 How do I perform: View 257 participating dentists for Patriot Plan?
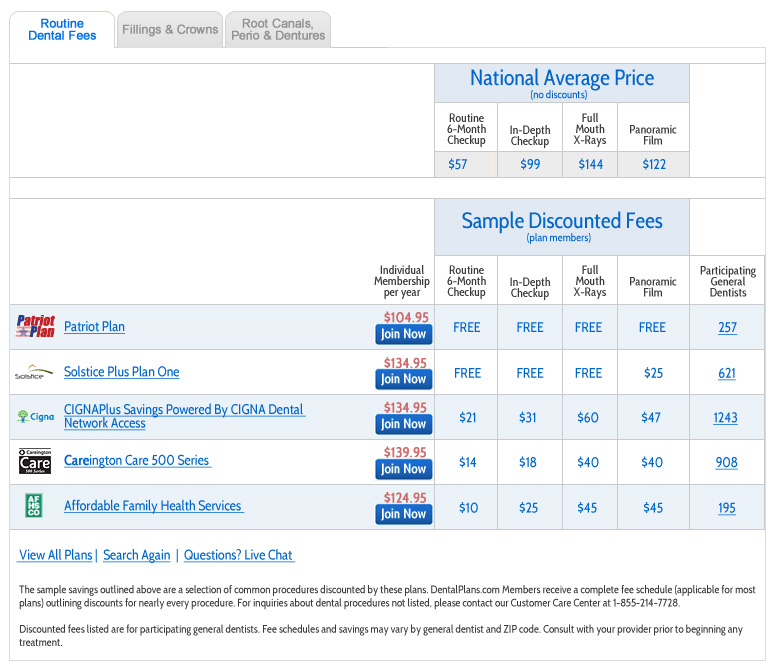727,328
